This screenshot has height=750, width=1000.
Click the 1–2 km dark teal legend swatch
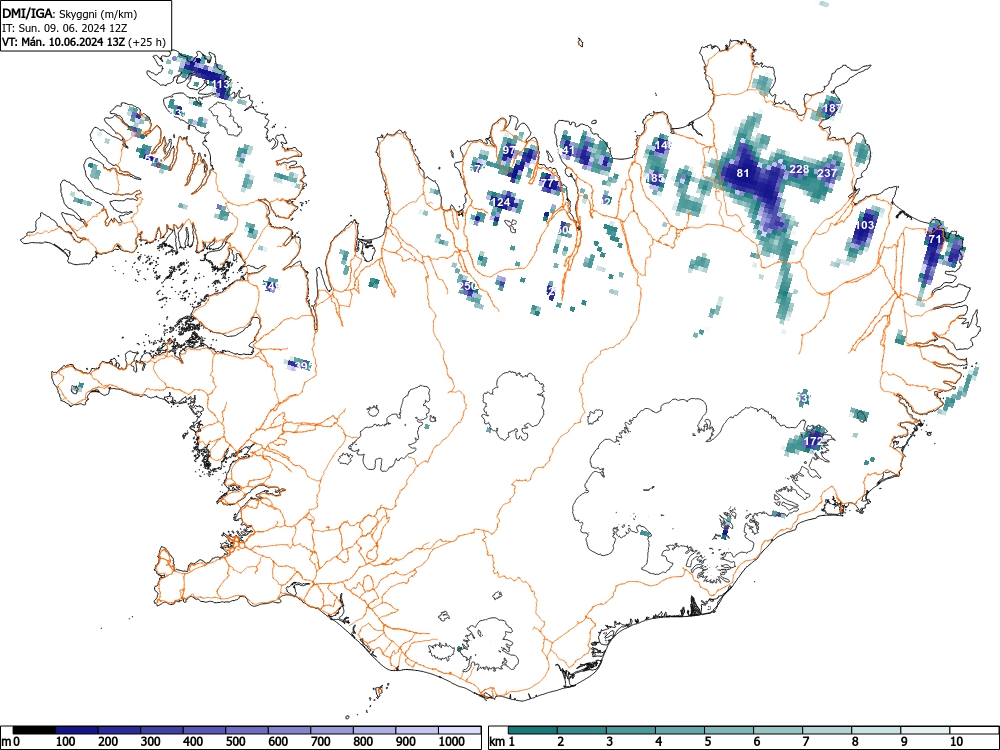point(533,730)
